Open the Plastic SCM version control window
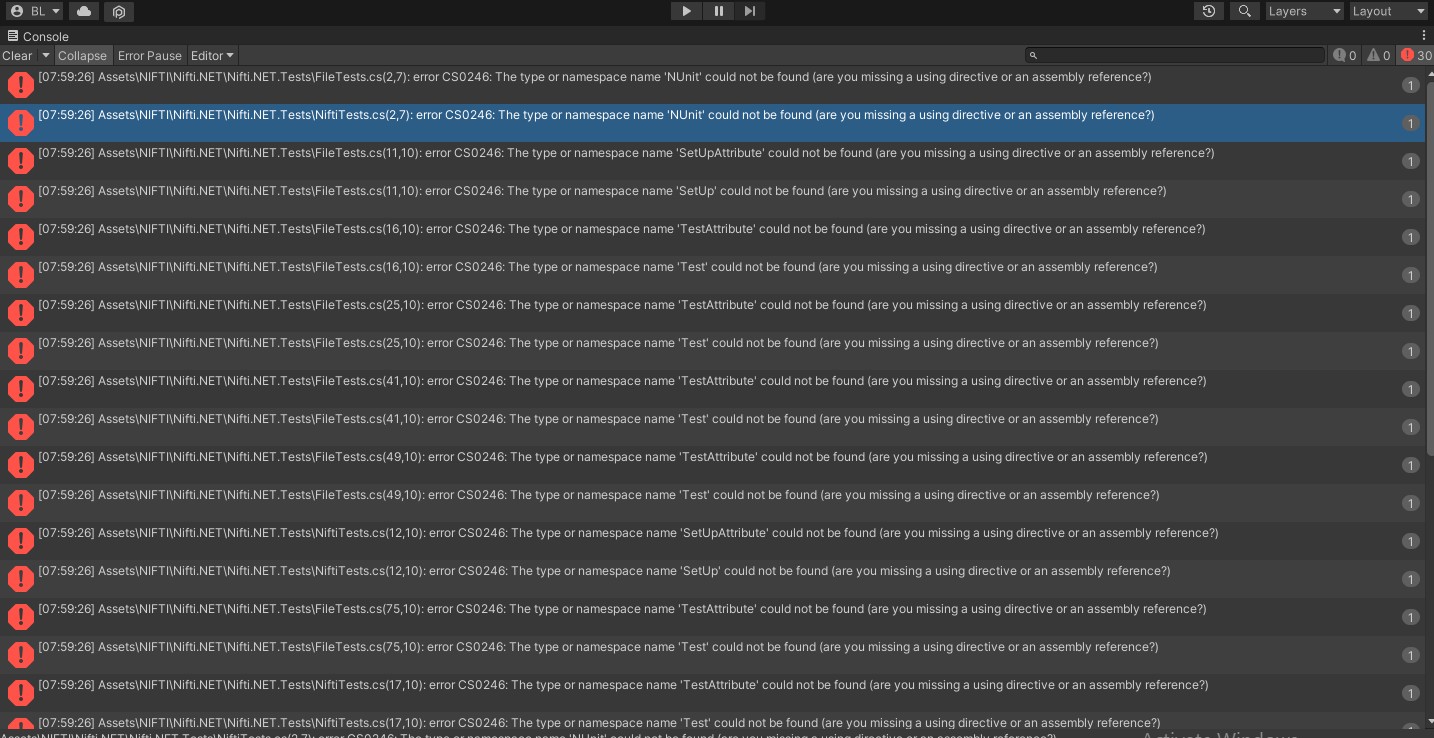 pos(119,11)
